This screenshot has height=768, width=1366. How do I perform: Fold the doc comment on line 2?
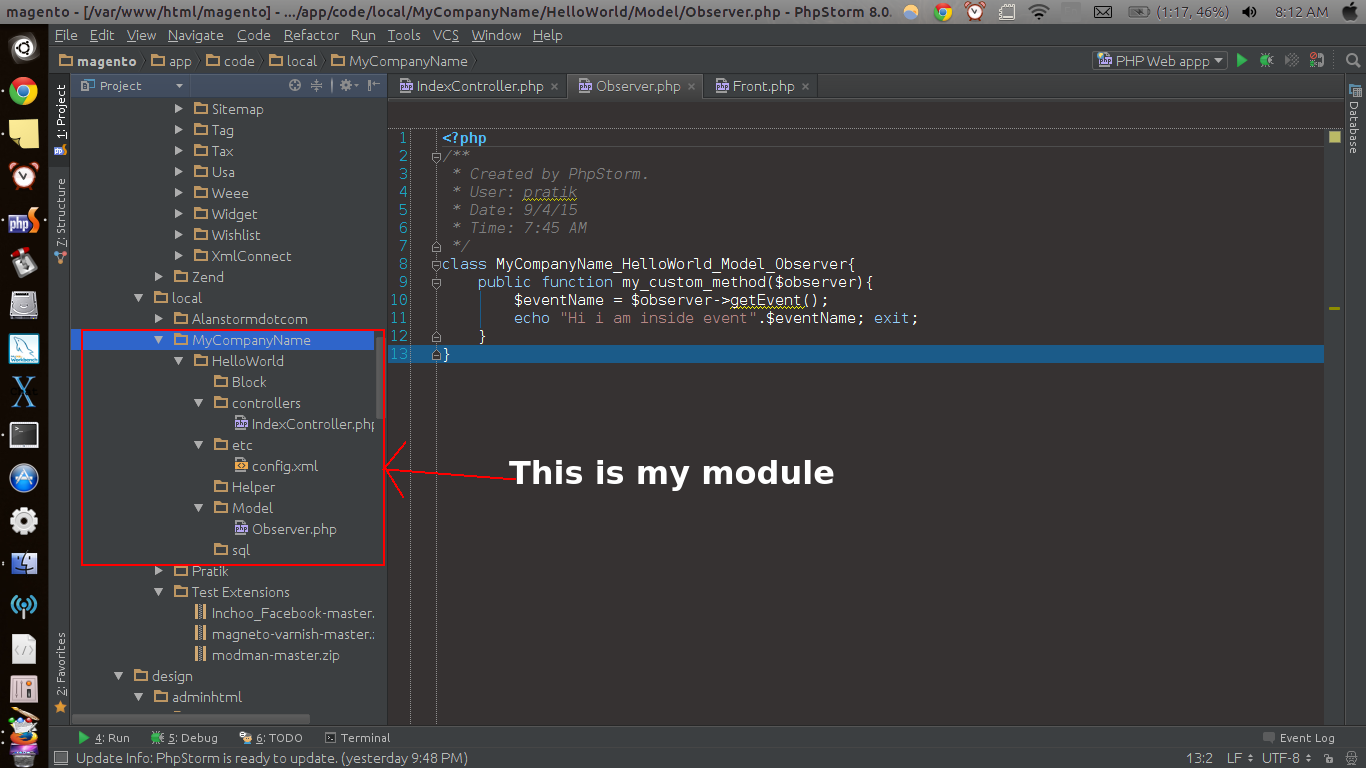click(x=436, y=156)
